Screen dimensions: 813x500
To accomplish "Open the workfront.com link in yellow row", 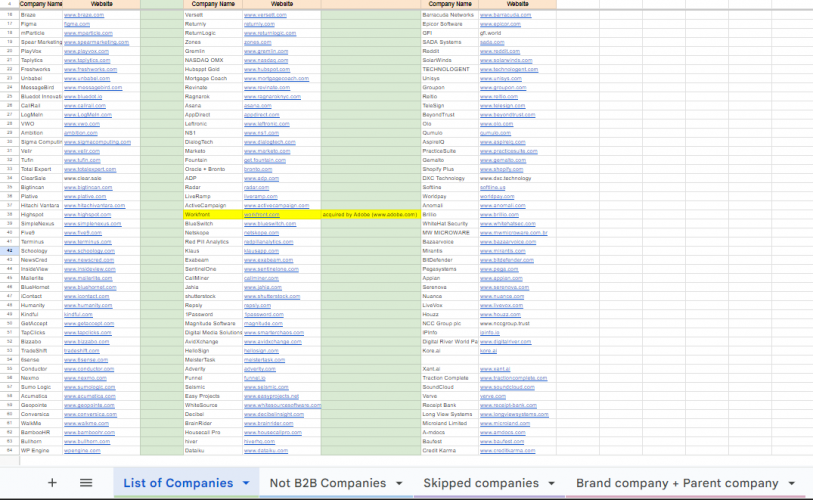I will pos(262,215).
